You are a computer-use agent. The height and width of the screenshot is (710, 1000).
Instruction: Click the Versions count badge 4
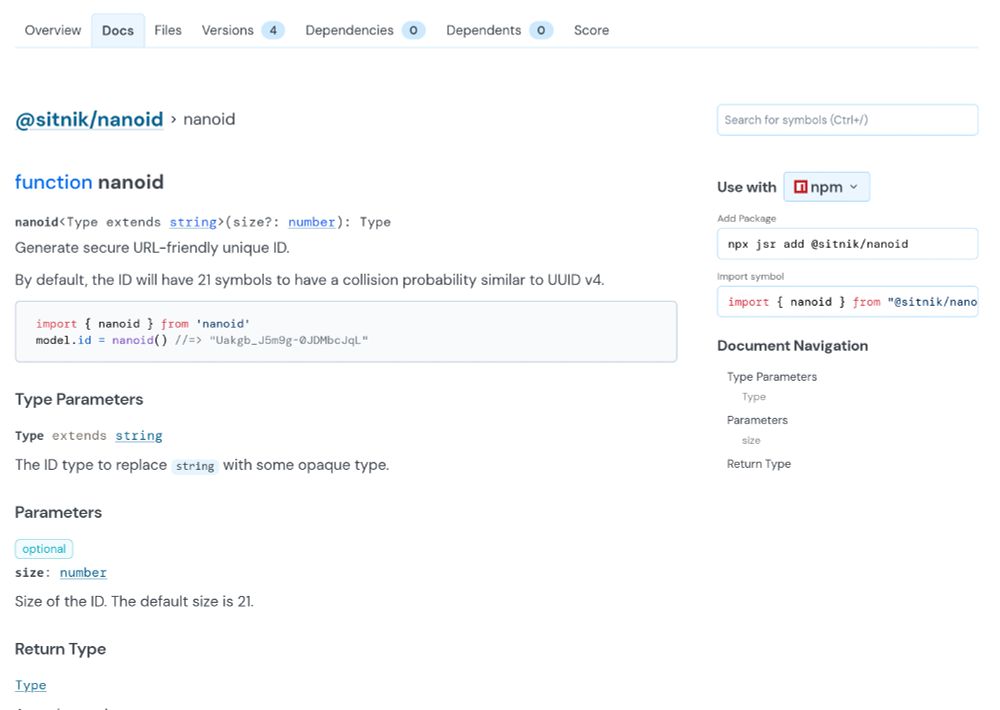(x=273, y=30)
